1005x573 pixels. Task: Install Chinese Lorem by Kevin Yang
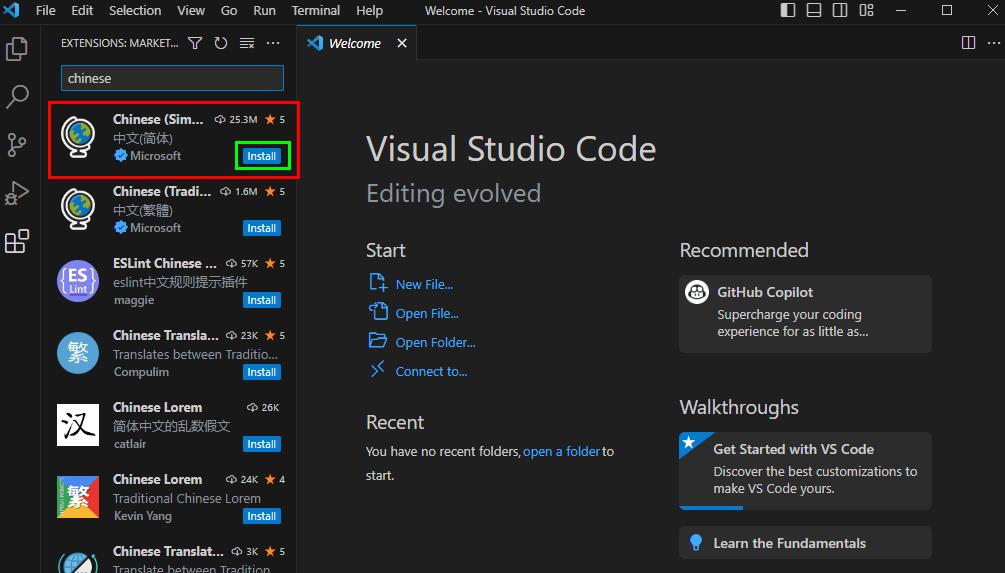[x=262, y=516]
